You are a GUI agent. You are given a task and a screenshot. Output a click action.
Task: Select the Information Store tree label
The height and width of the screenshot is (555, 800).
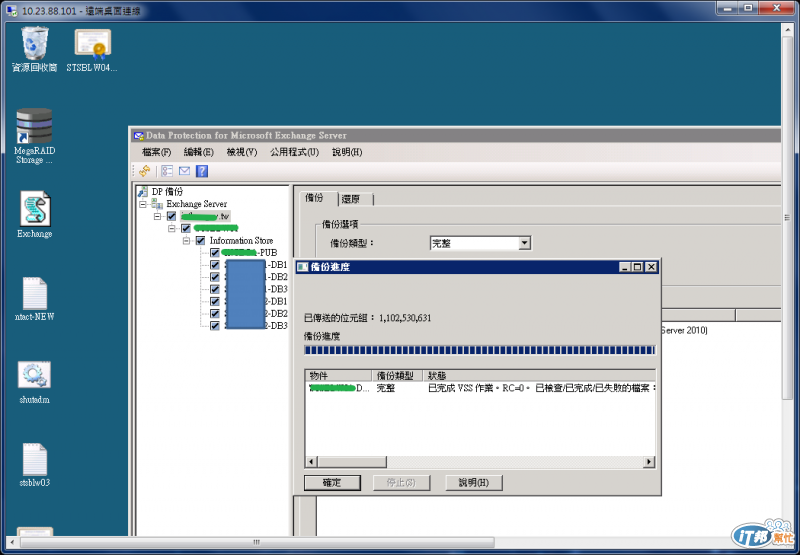click(241, 240)
